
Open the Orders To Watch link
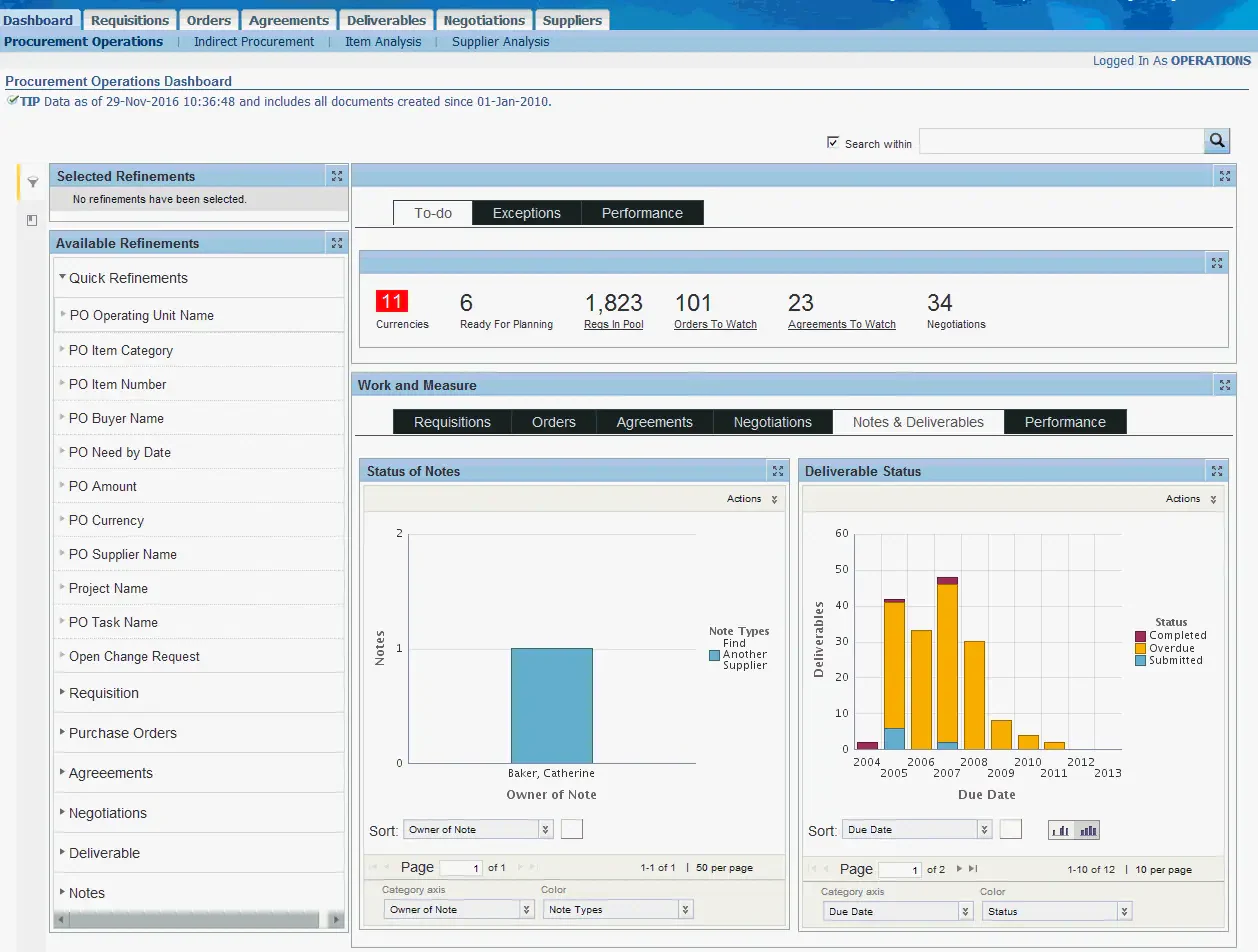coord(715,324)
